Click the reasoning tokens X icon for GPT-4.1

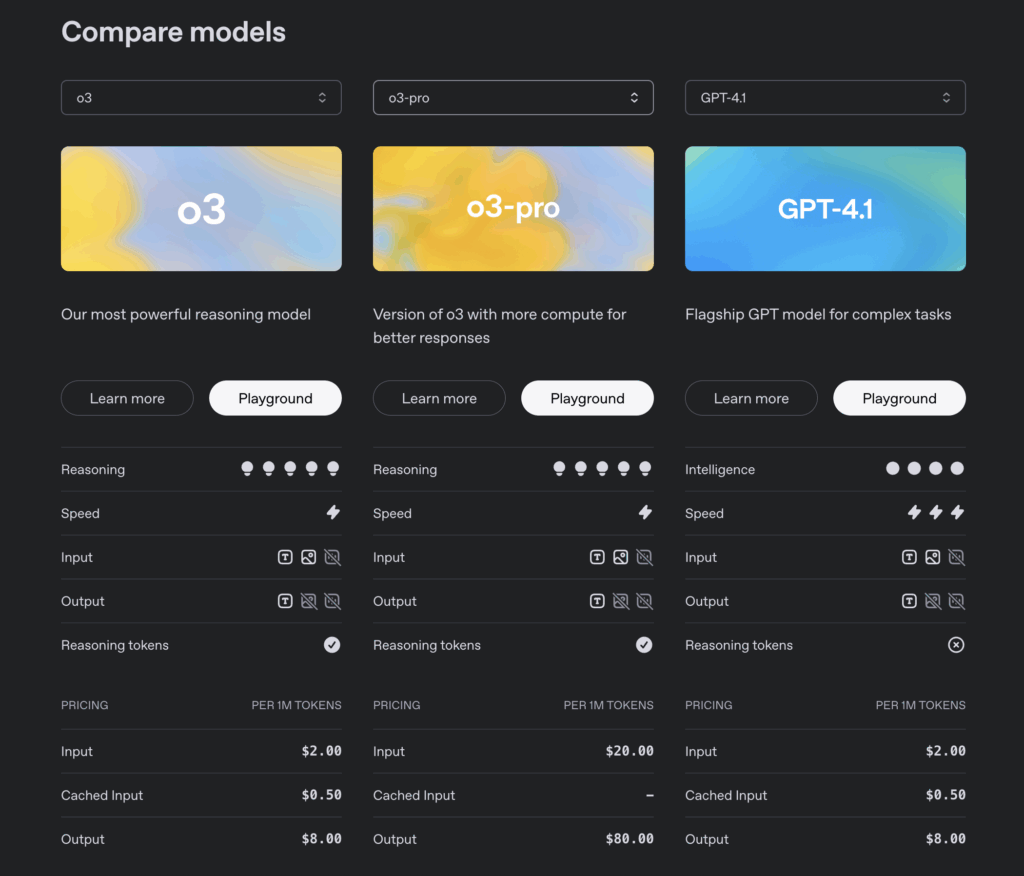[956, 645]
